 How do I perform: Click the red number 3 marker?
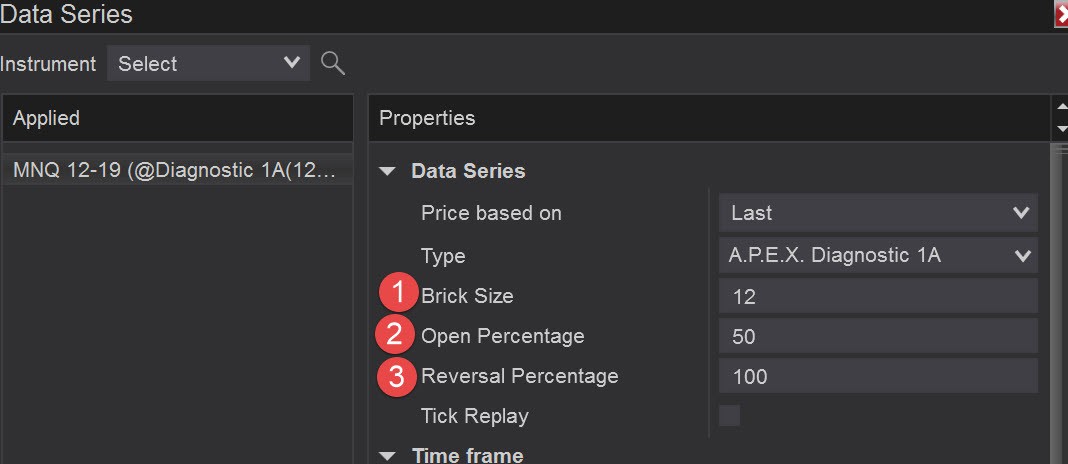pos(398,376)
